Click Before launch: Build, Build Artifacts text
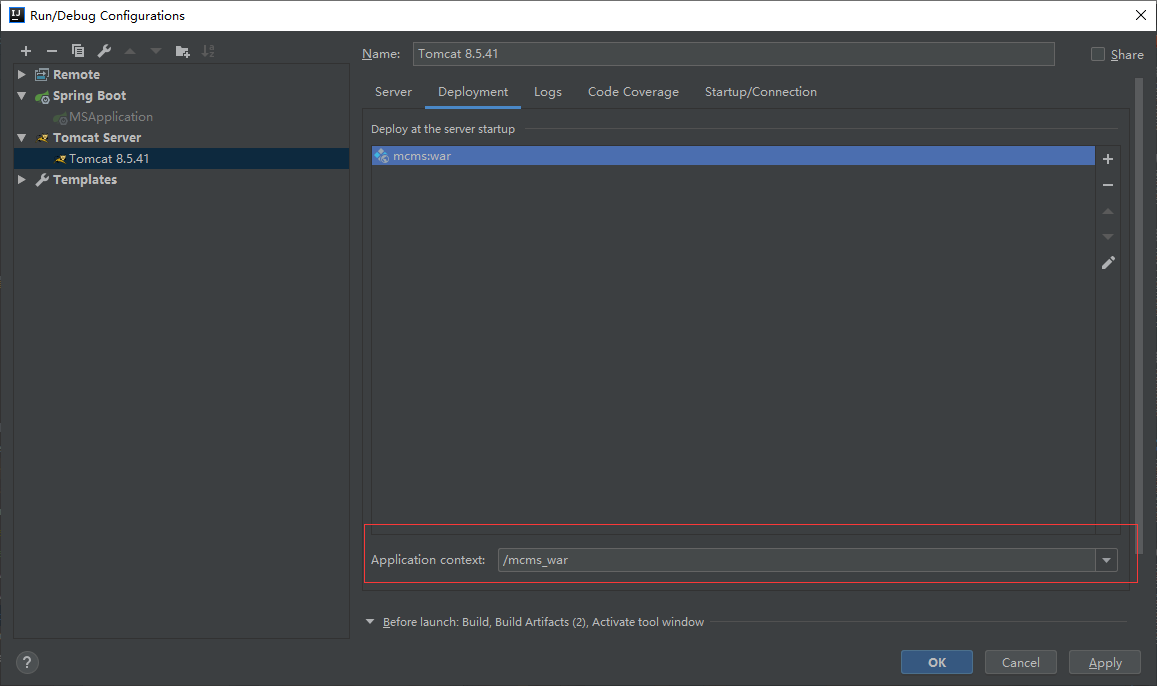This screenshot has height=686, width=1157. pyautogui.click(x=543, y=622)
